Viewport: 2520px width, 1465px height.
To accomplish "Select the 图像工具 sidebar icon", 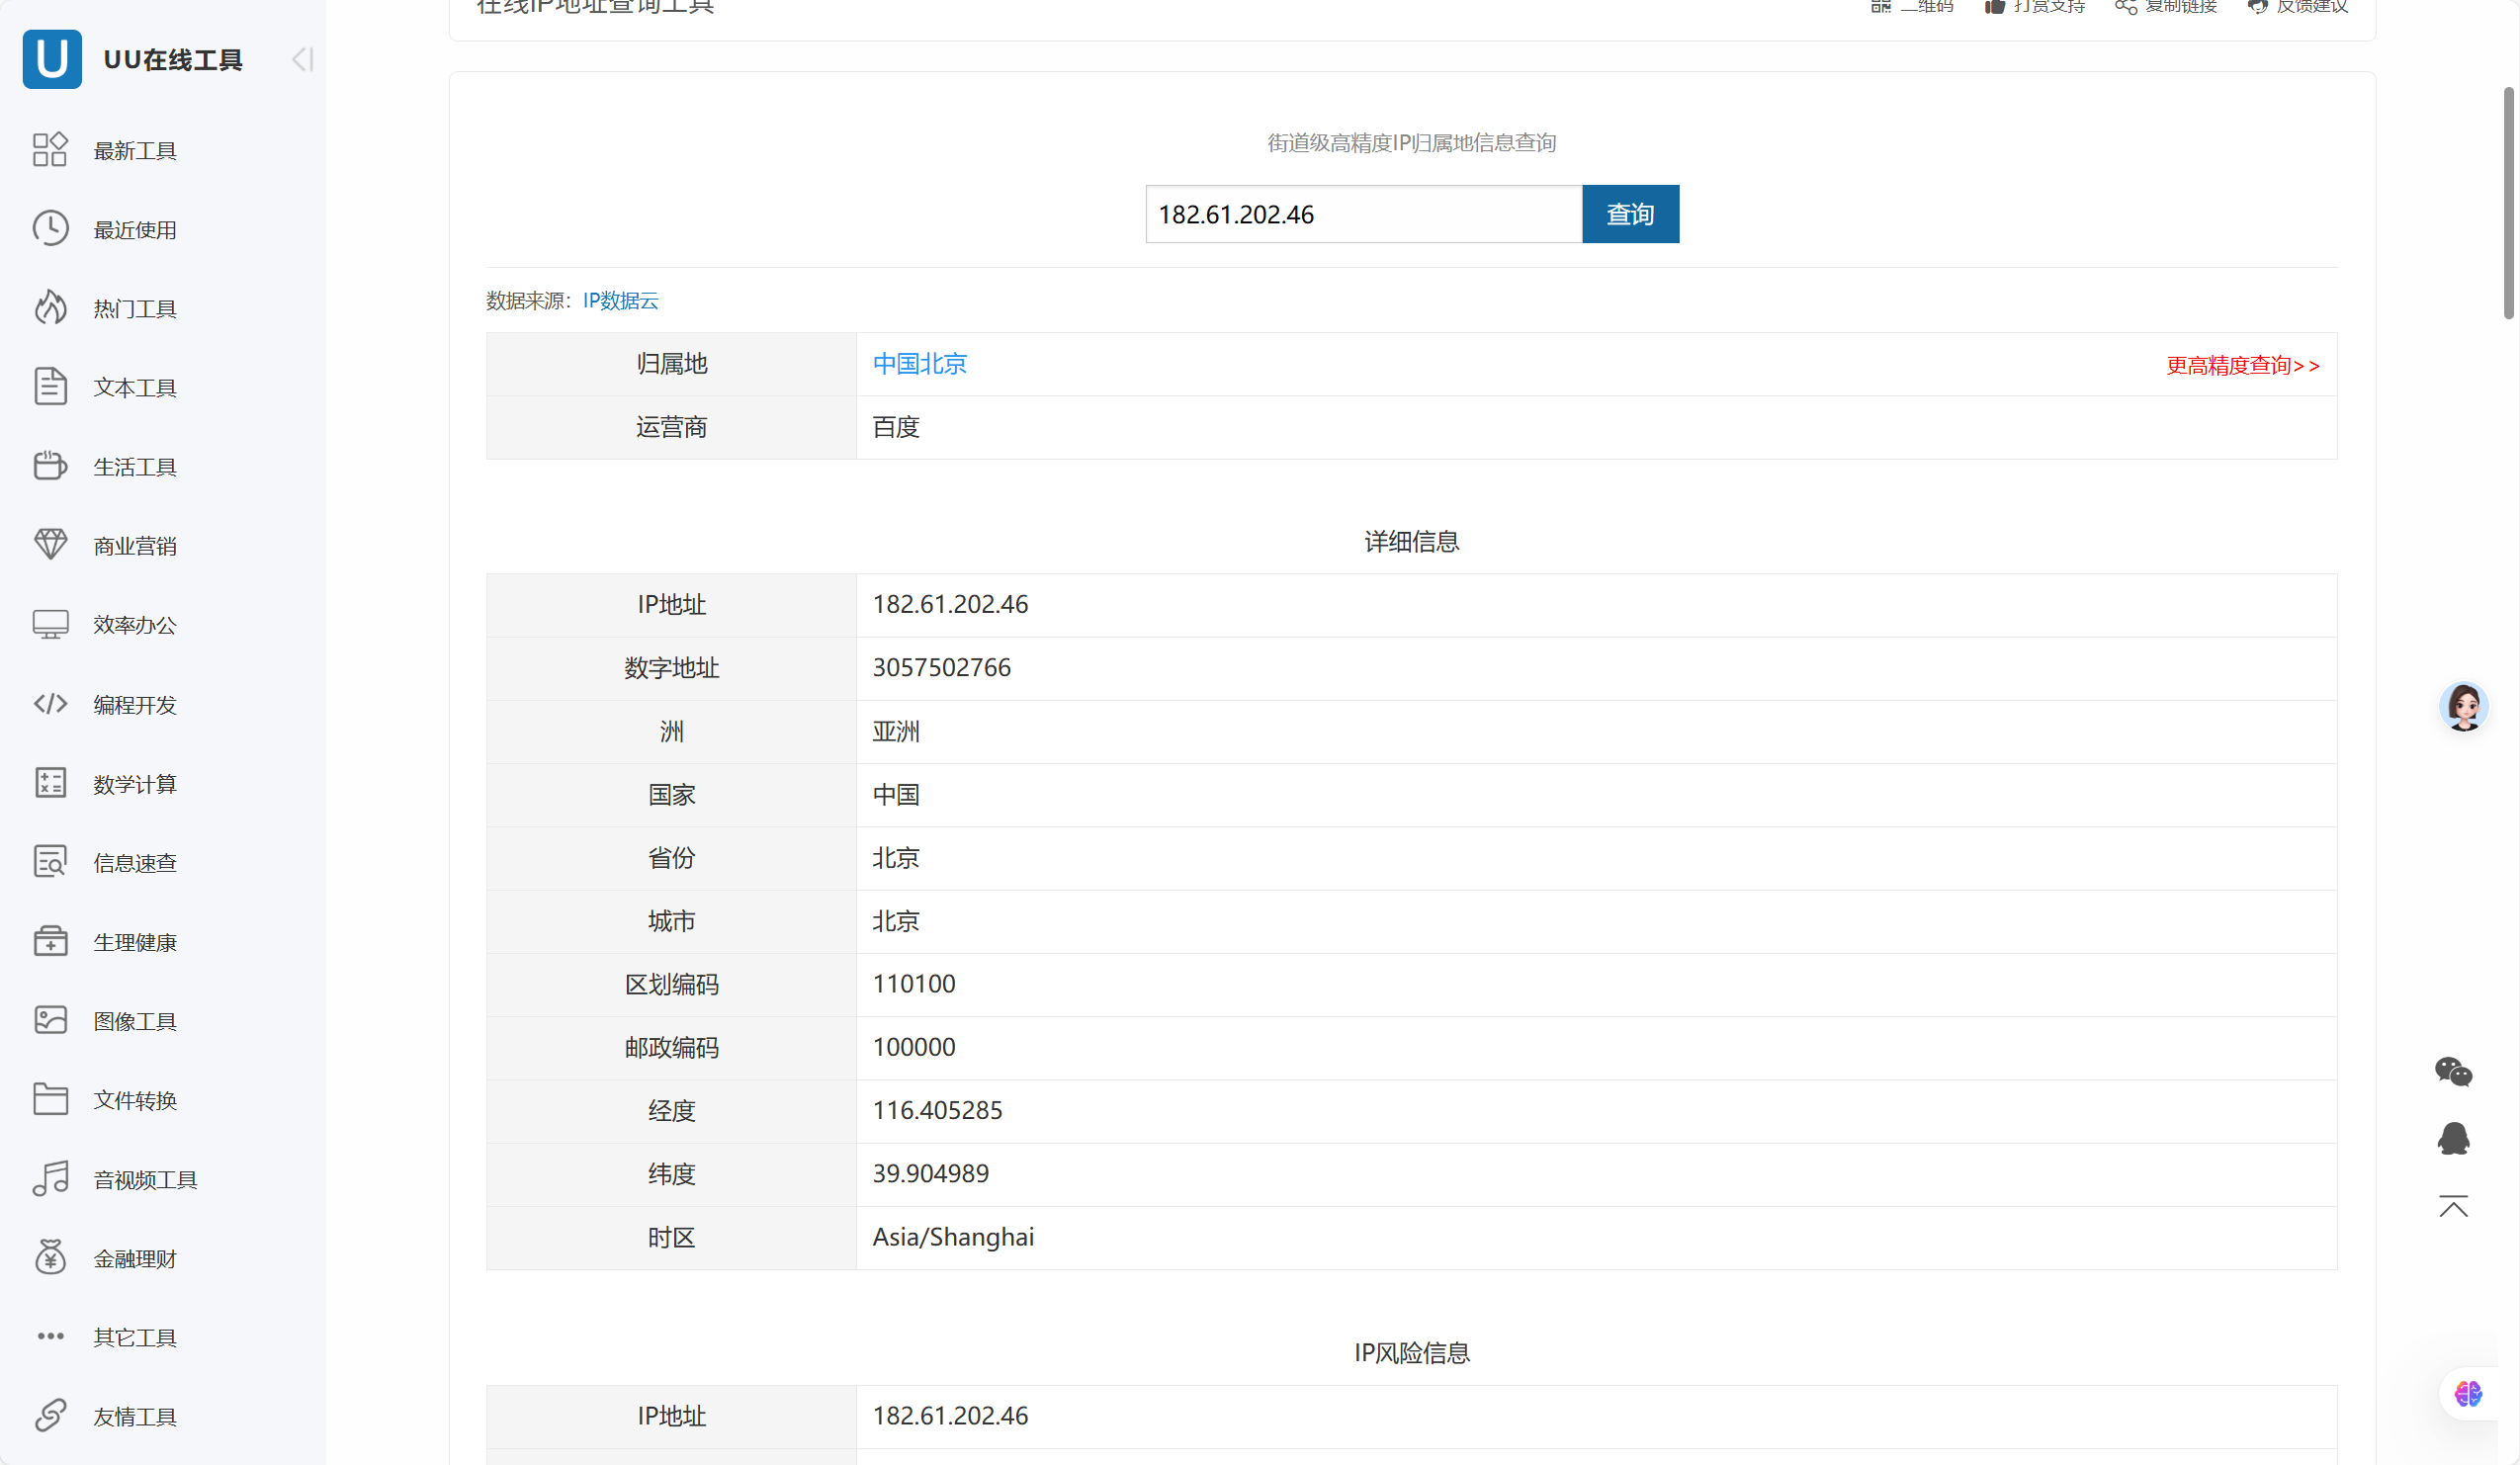I will (51, 1020).
